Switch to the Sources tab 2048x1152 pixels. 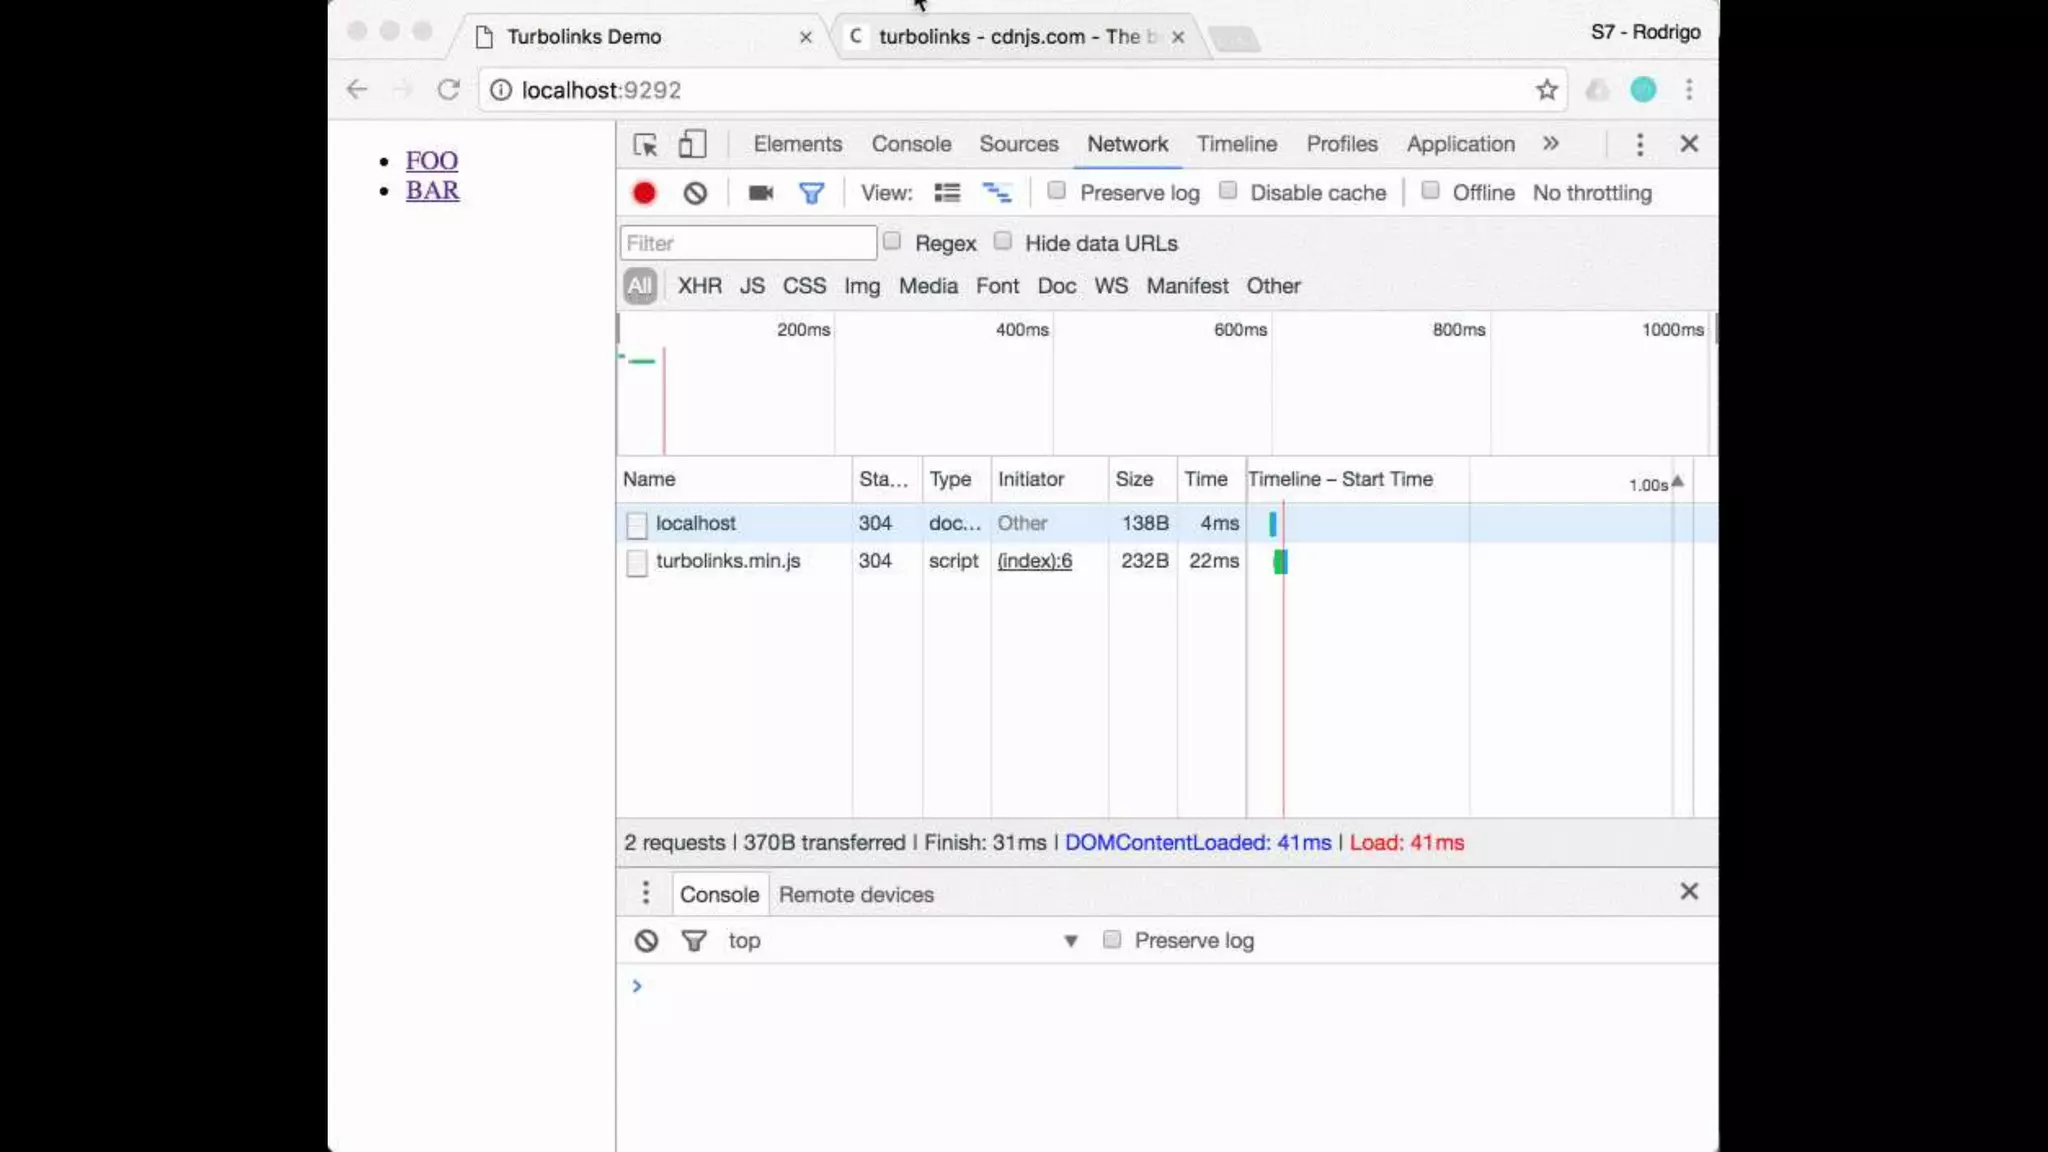click(1018, 144)
